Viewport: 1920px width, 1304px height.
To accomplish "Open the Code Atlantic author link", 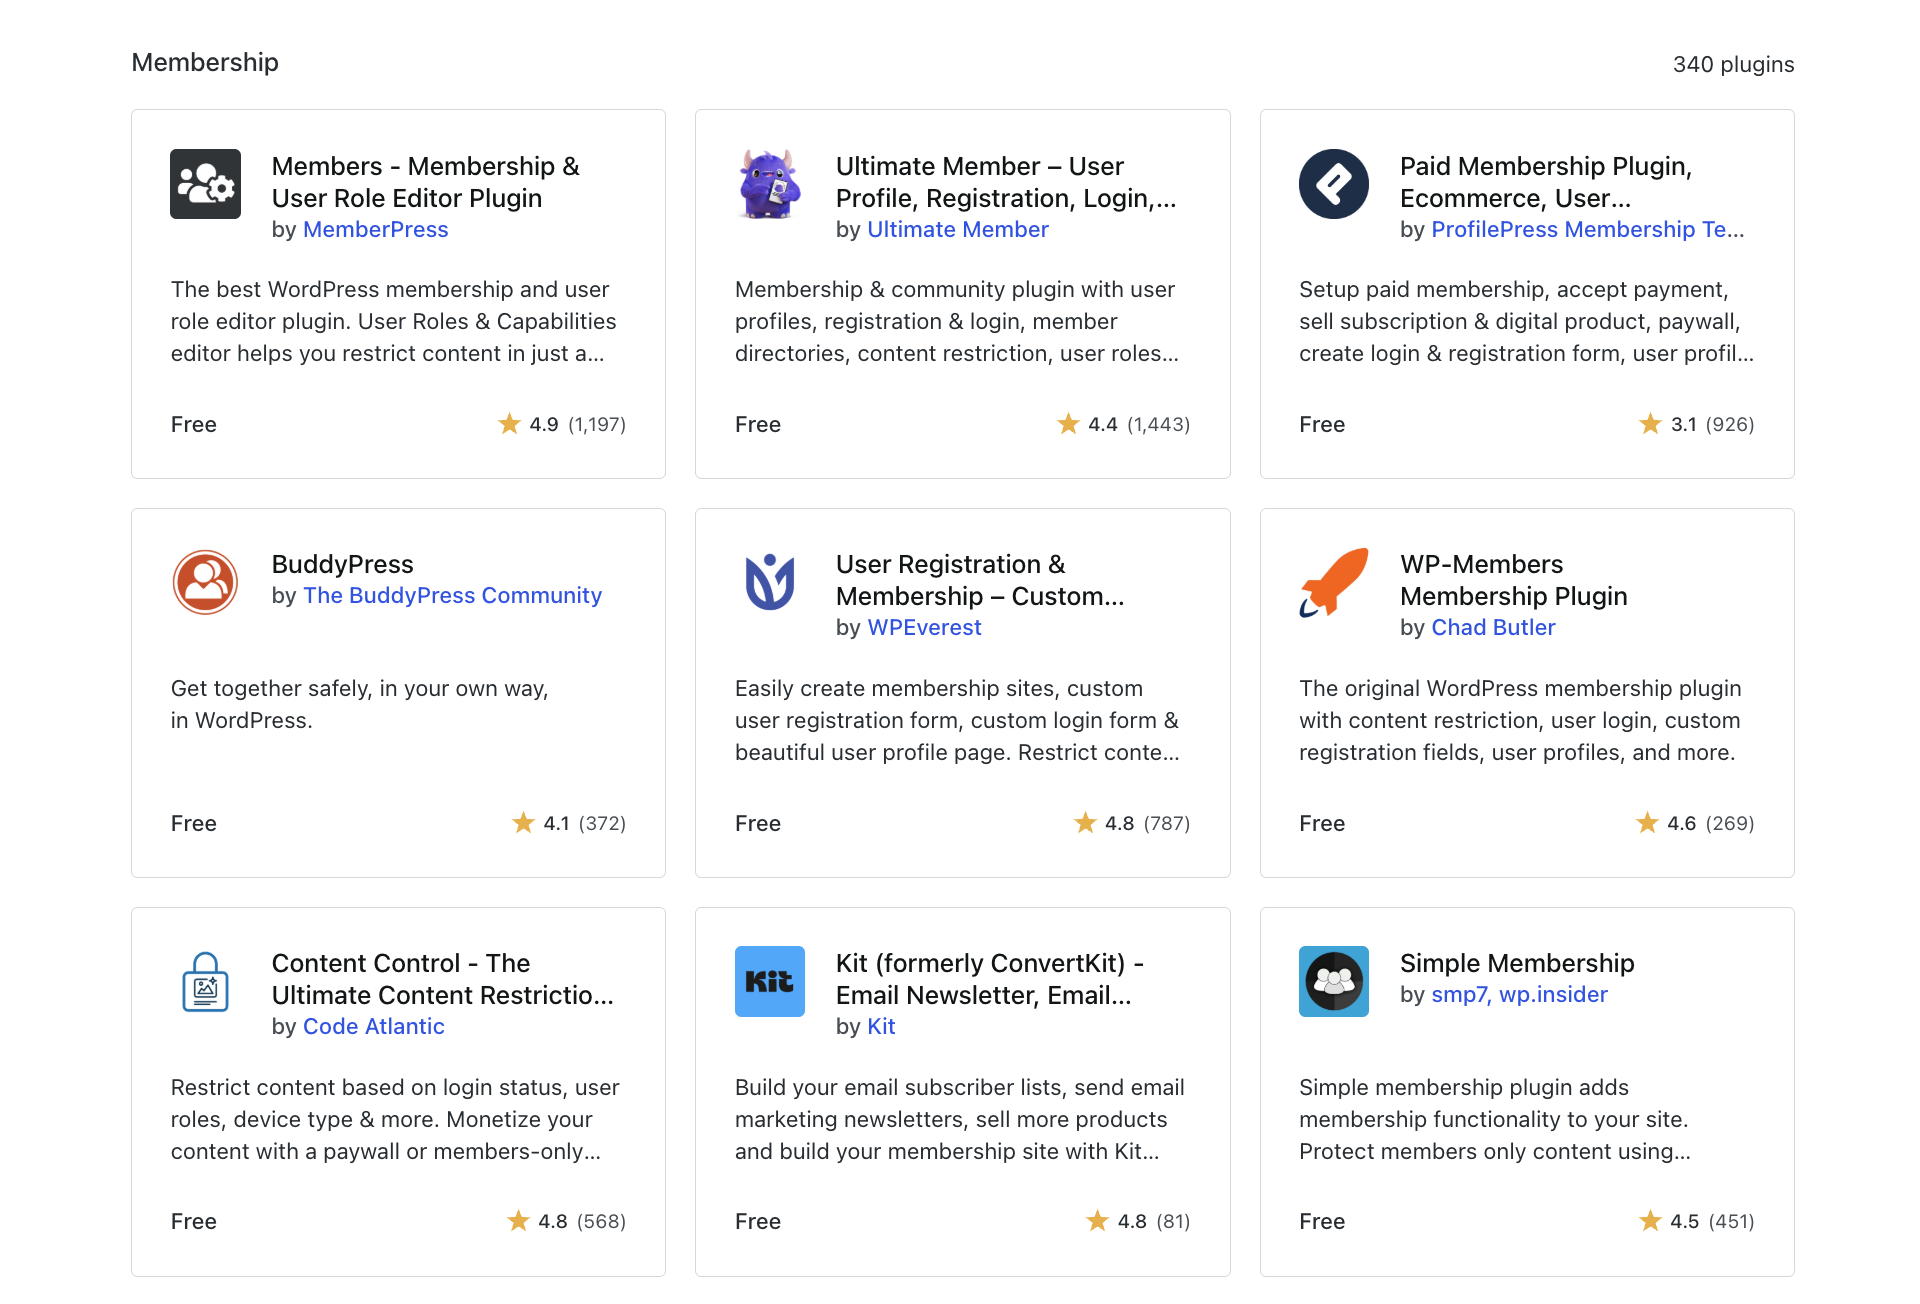I will pos(373,1027).
